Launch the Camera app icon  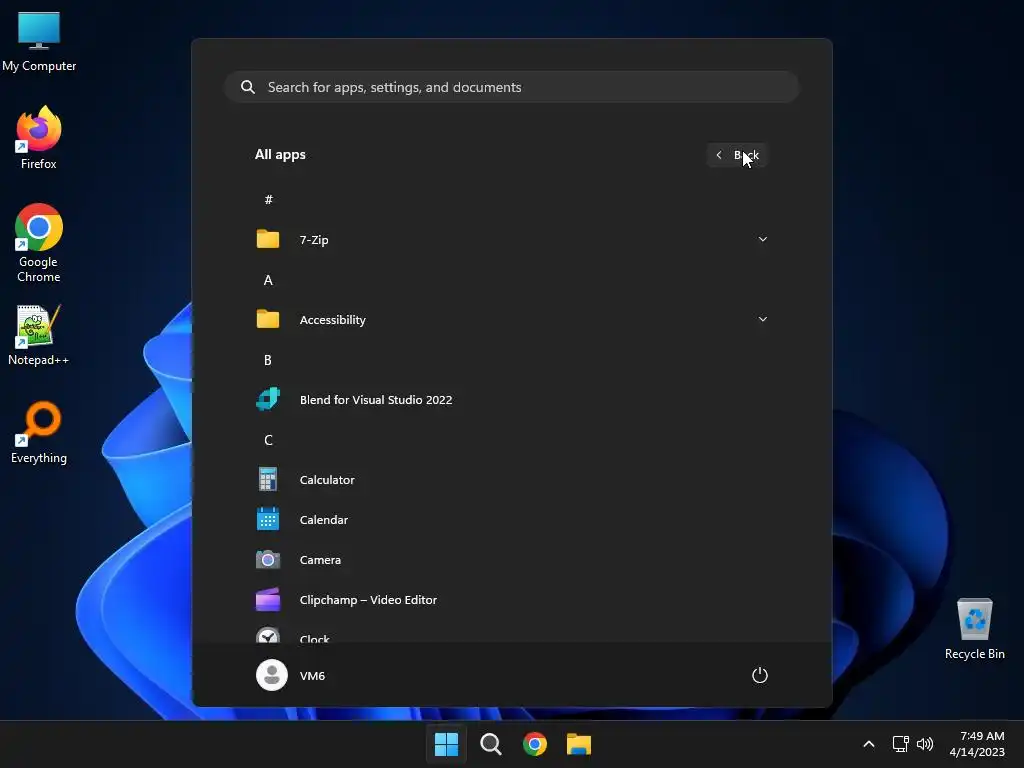click(x=268, y=560)
